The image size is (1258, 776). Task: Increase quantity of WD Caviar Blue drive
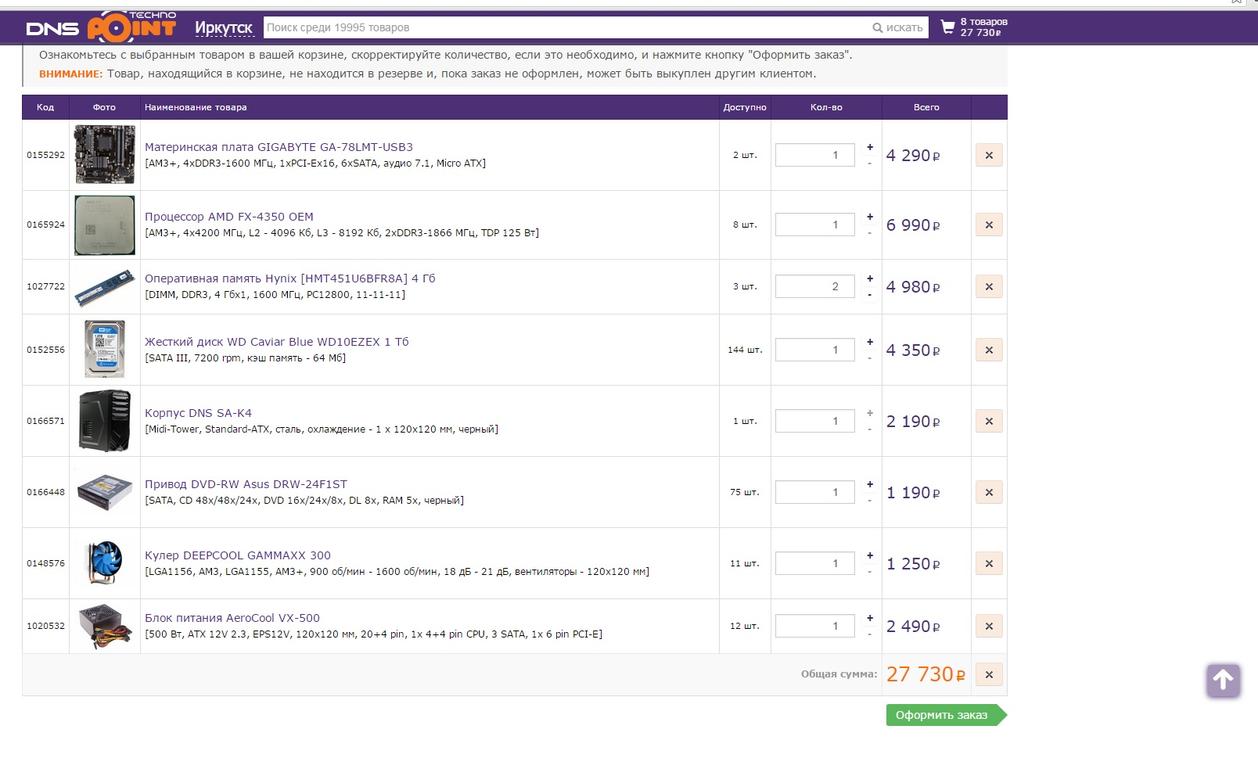coord(870,342)
